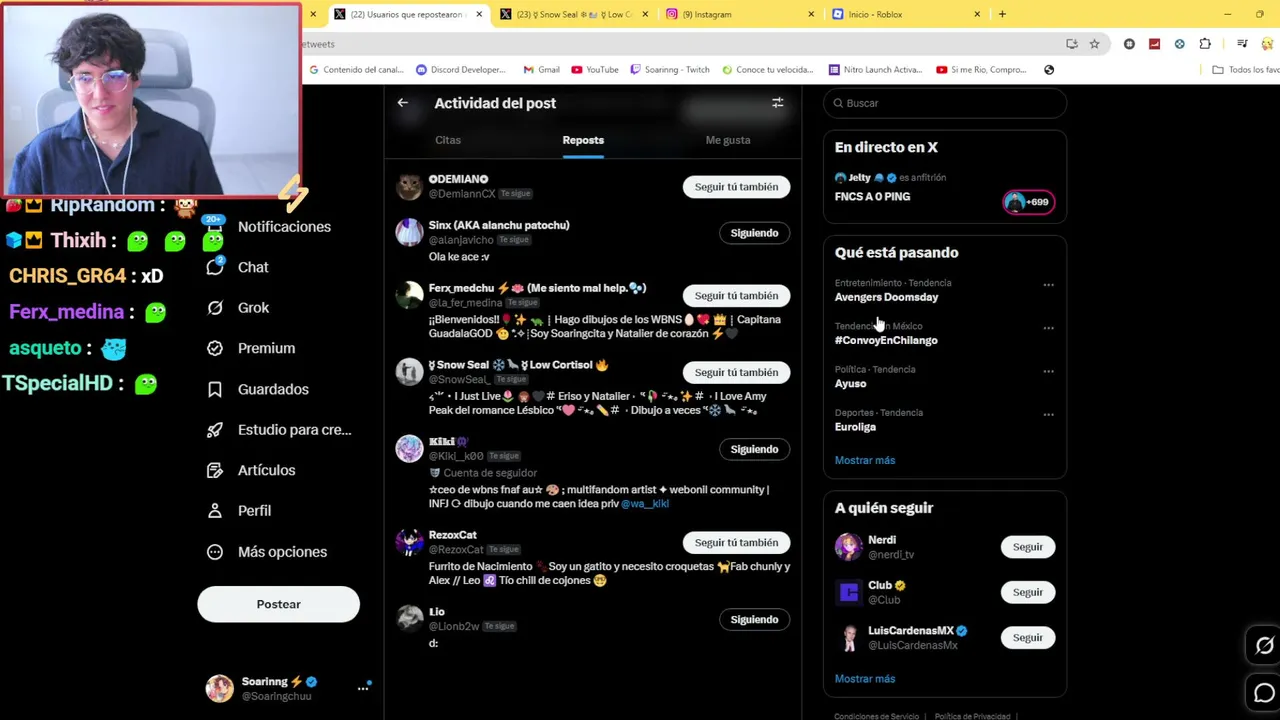Image resolution: width=1280 pixels, height=720 pixels.
Task: Switch to the Me gusta tab
Action: pyautogui.click(x=728, y=140)
